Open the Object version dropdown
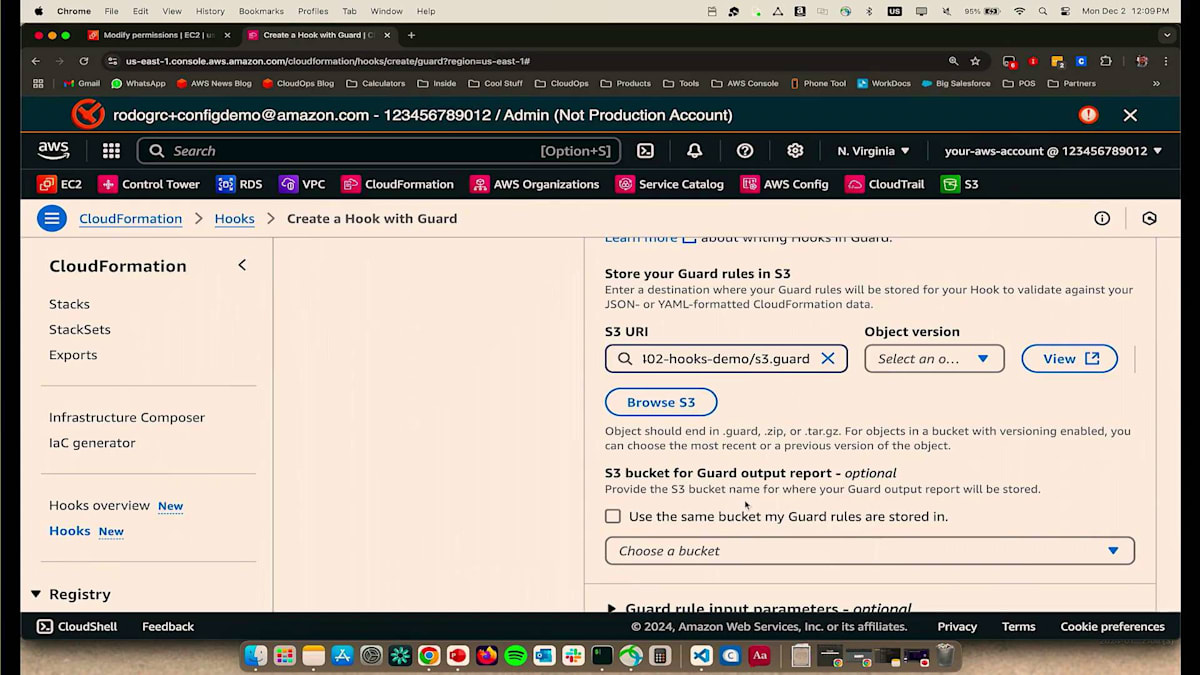Screen dimensions: 1200x675 (x=934, y=359)
